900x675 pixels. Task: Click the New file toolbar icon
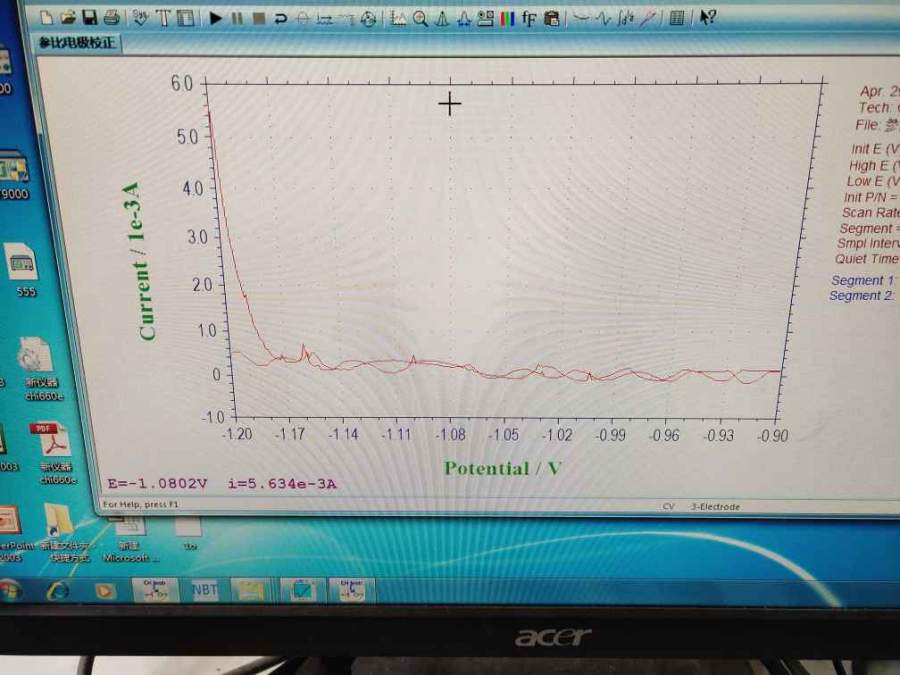(x=46, y=18)
